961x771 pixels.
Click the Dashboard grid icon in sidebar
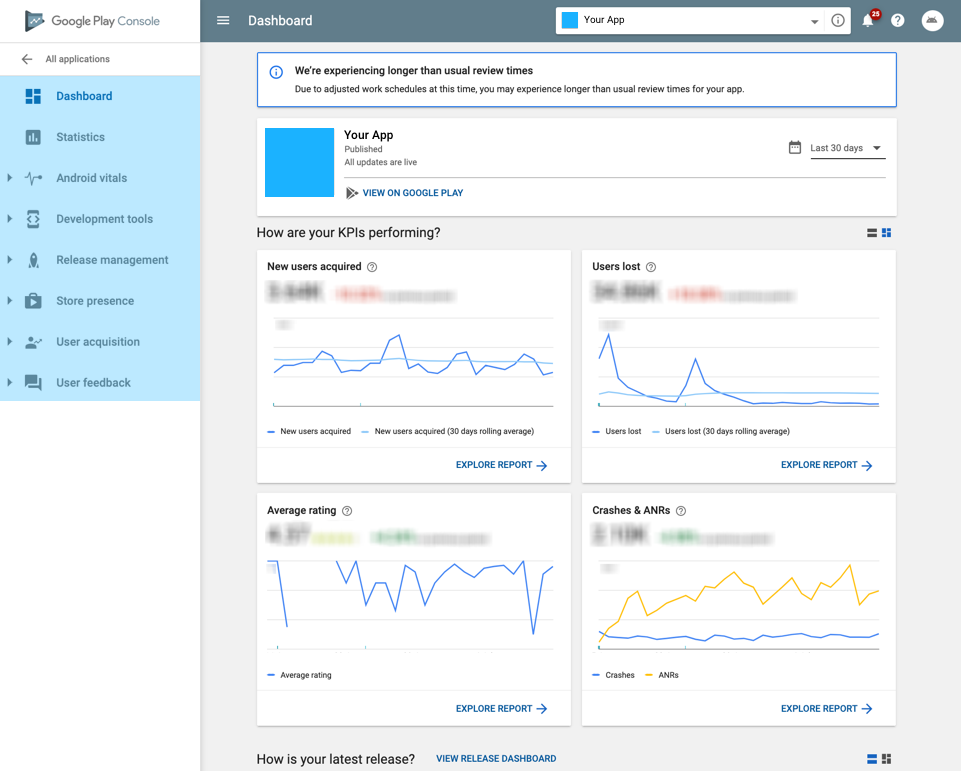[33, 96]
